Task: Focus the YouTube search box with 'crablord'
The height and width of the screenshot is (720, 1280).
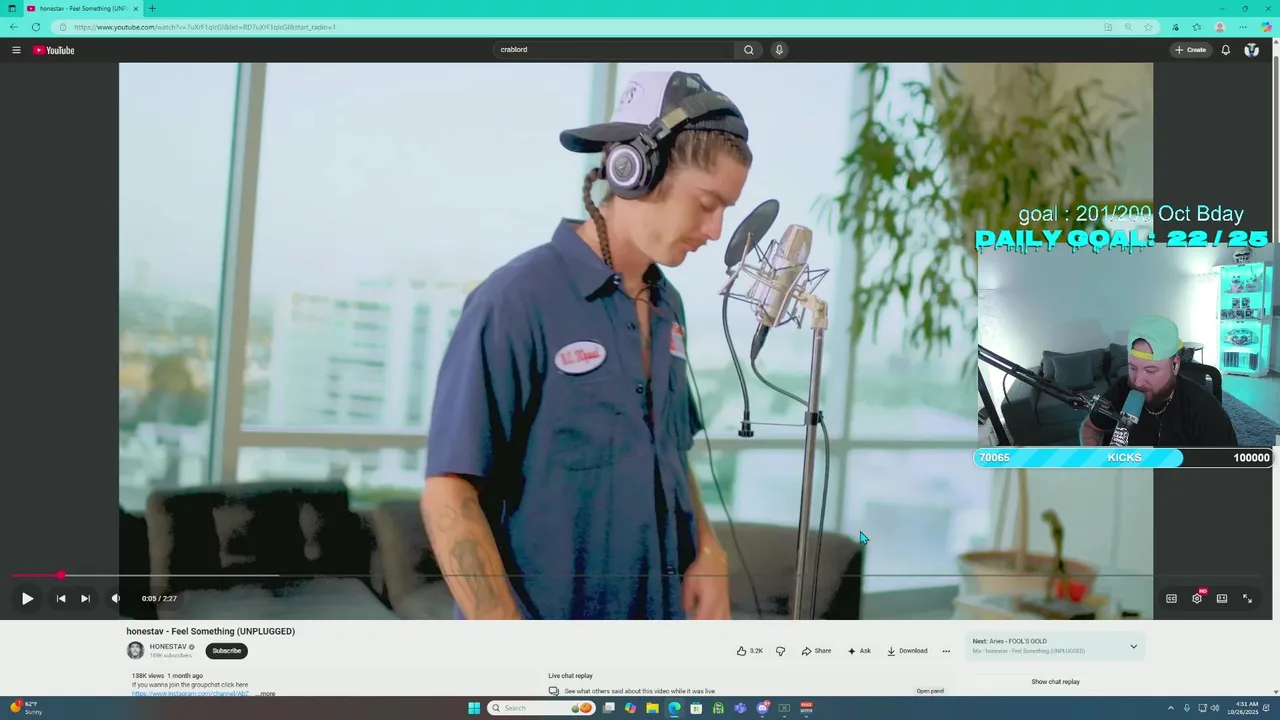Action: 613,50
